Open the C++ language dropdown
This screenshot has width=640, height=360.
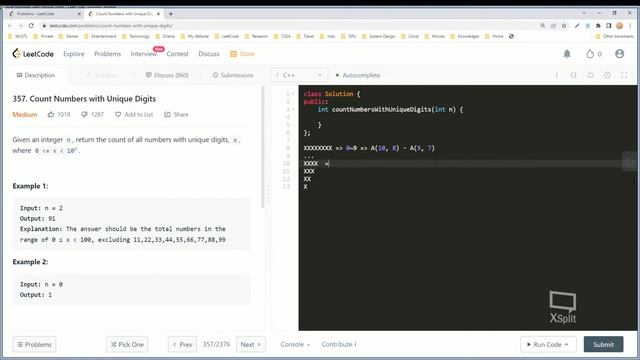pyautogui.click(x=299, y=75)
